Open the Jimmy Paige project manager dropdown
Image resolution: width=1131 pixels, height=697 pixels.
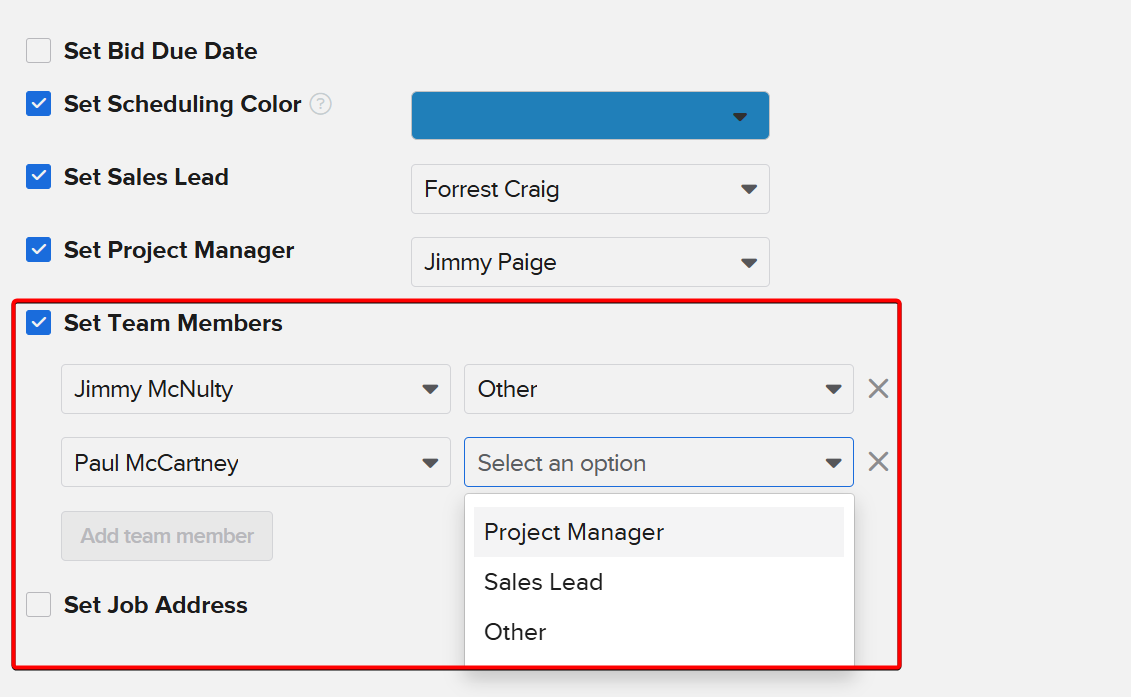click(590, 262)
